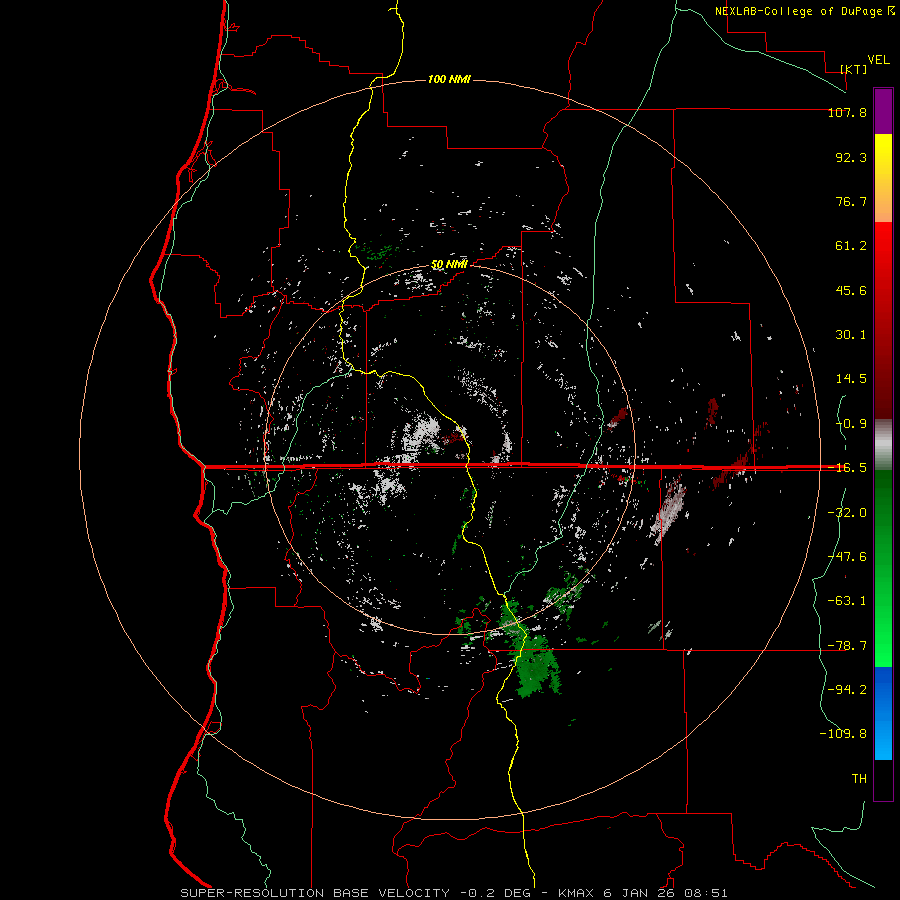Click the 30.1 scale value
900x900 pixels.
[x=851, y=335]
